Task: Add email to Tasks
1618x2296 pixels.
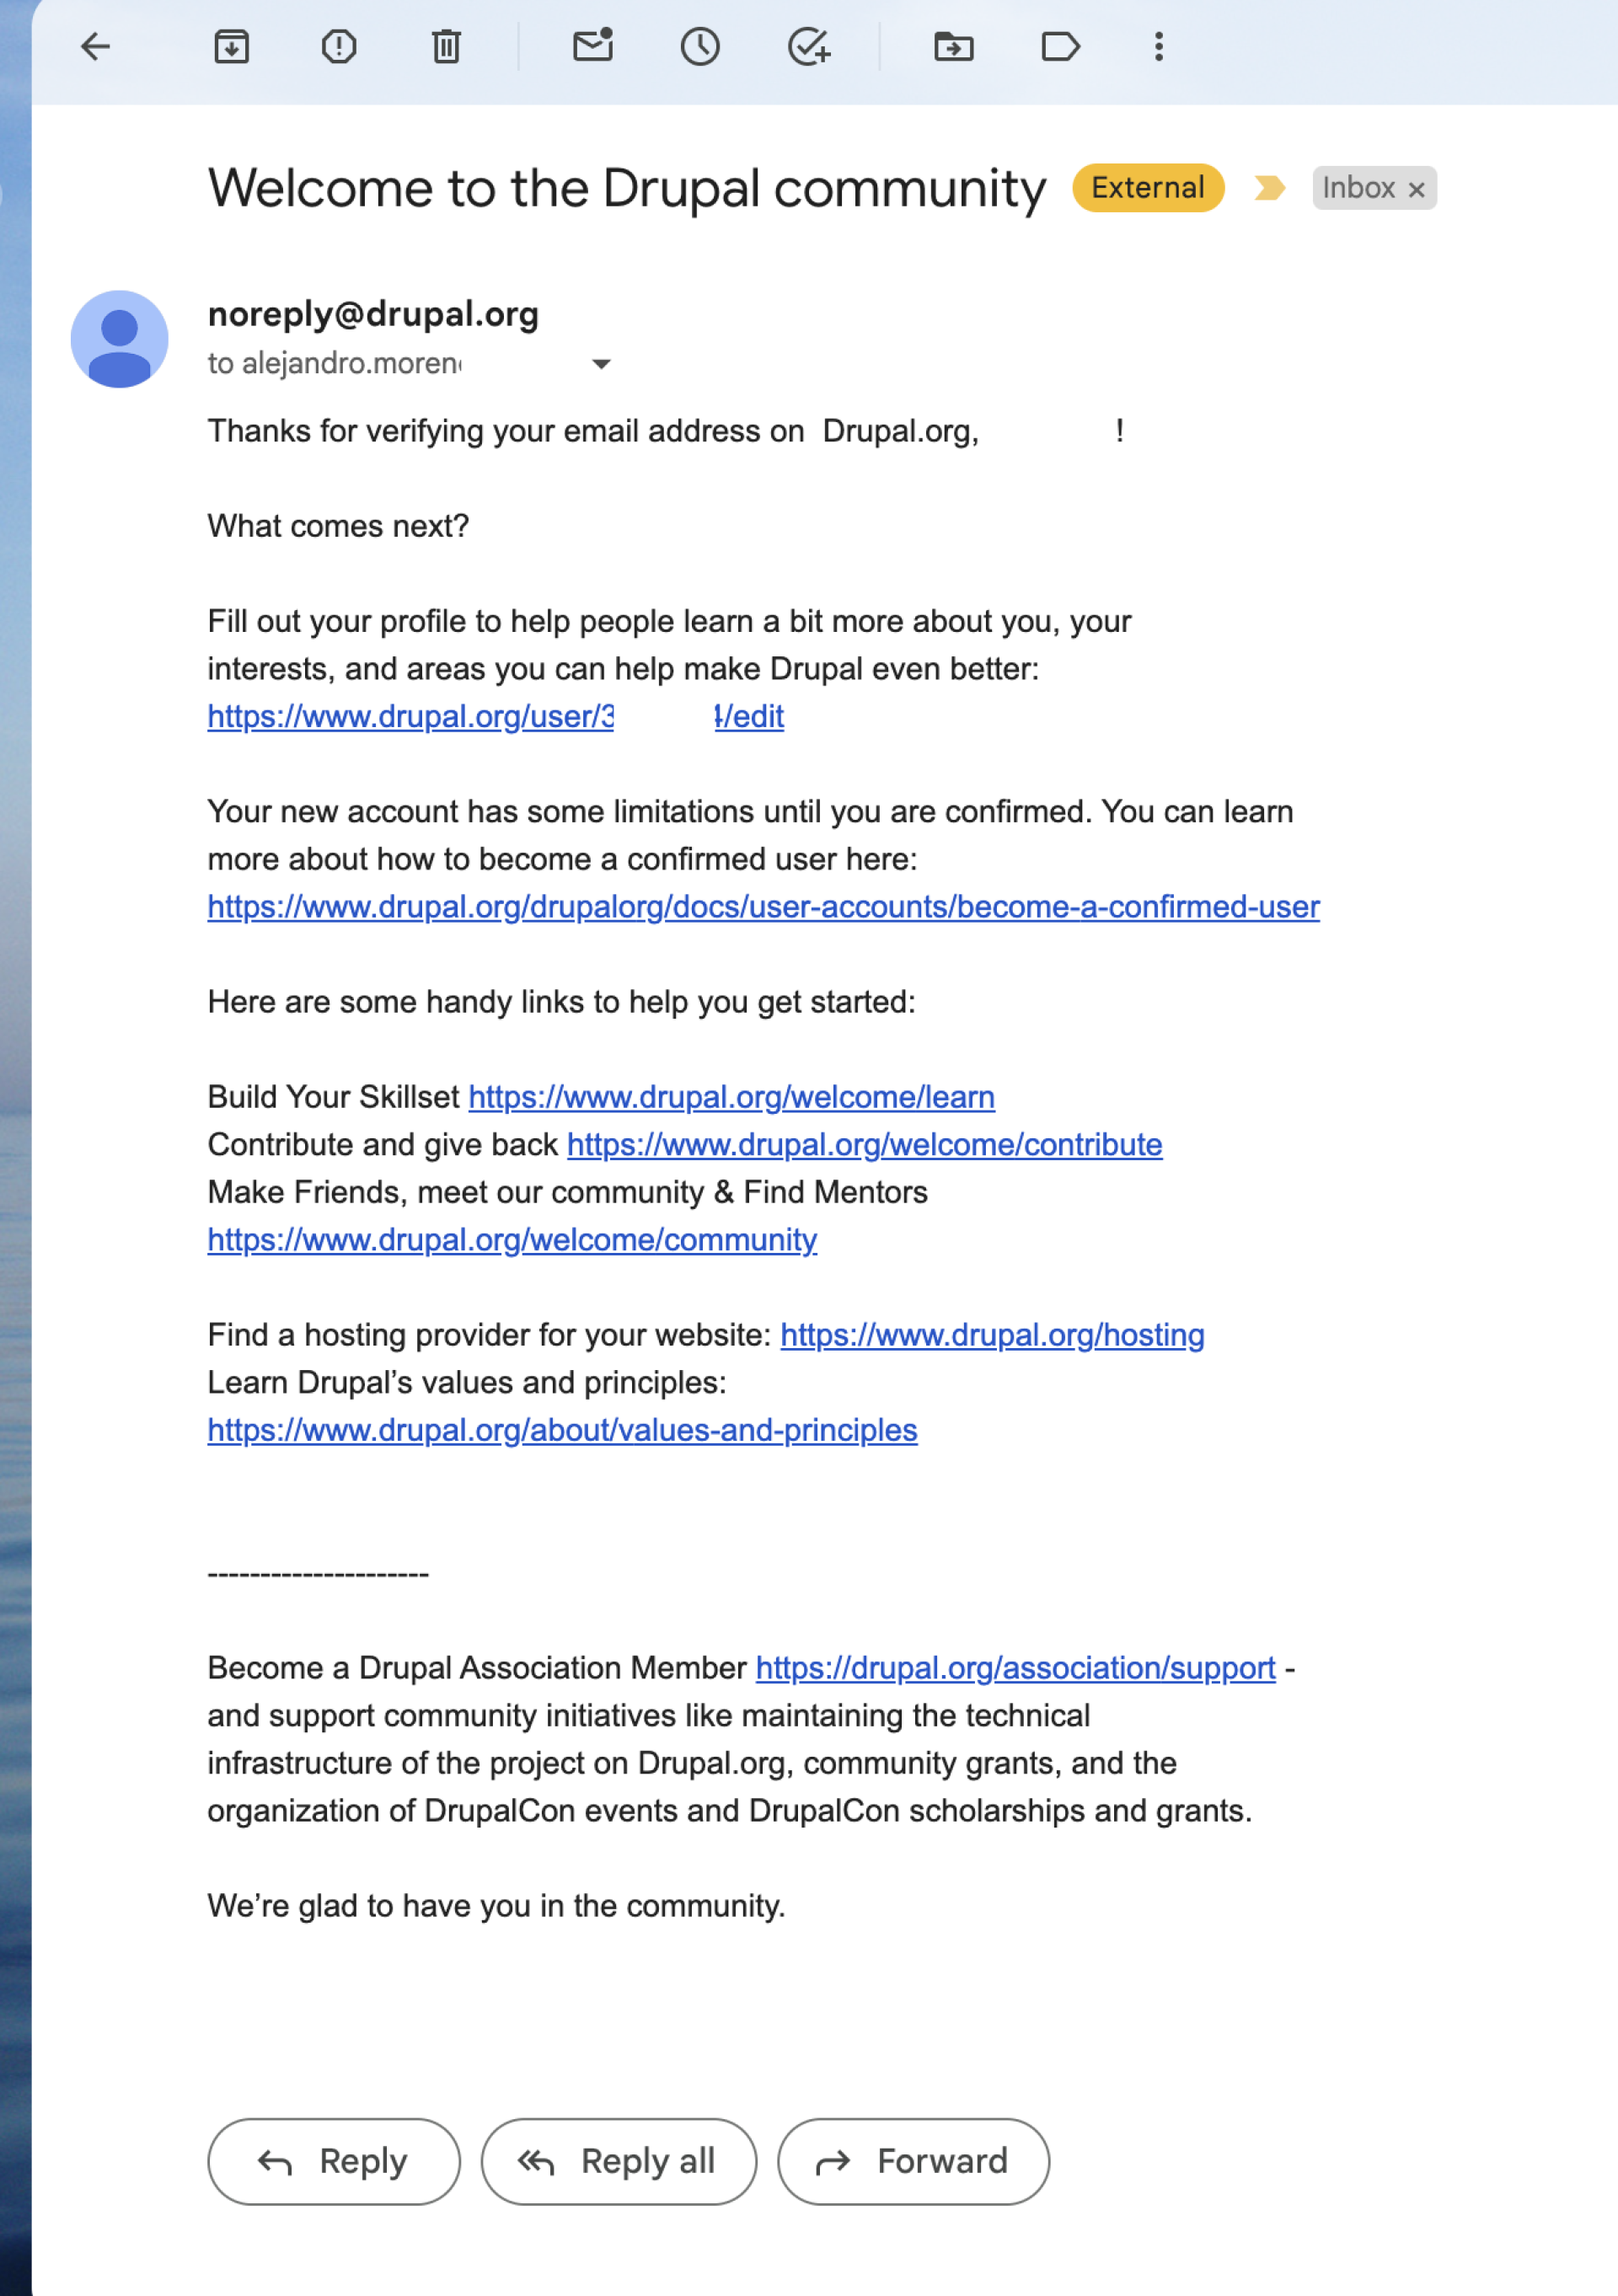Action: pyautogui.click(x=808, y=46)
